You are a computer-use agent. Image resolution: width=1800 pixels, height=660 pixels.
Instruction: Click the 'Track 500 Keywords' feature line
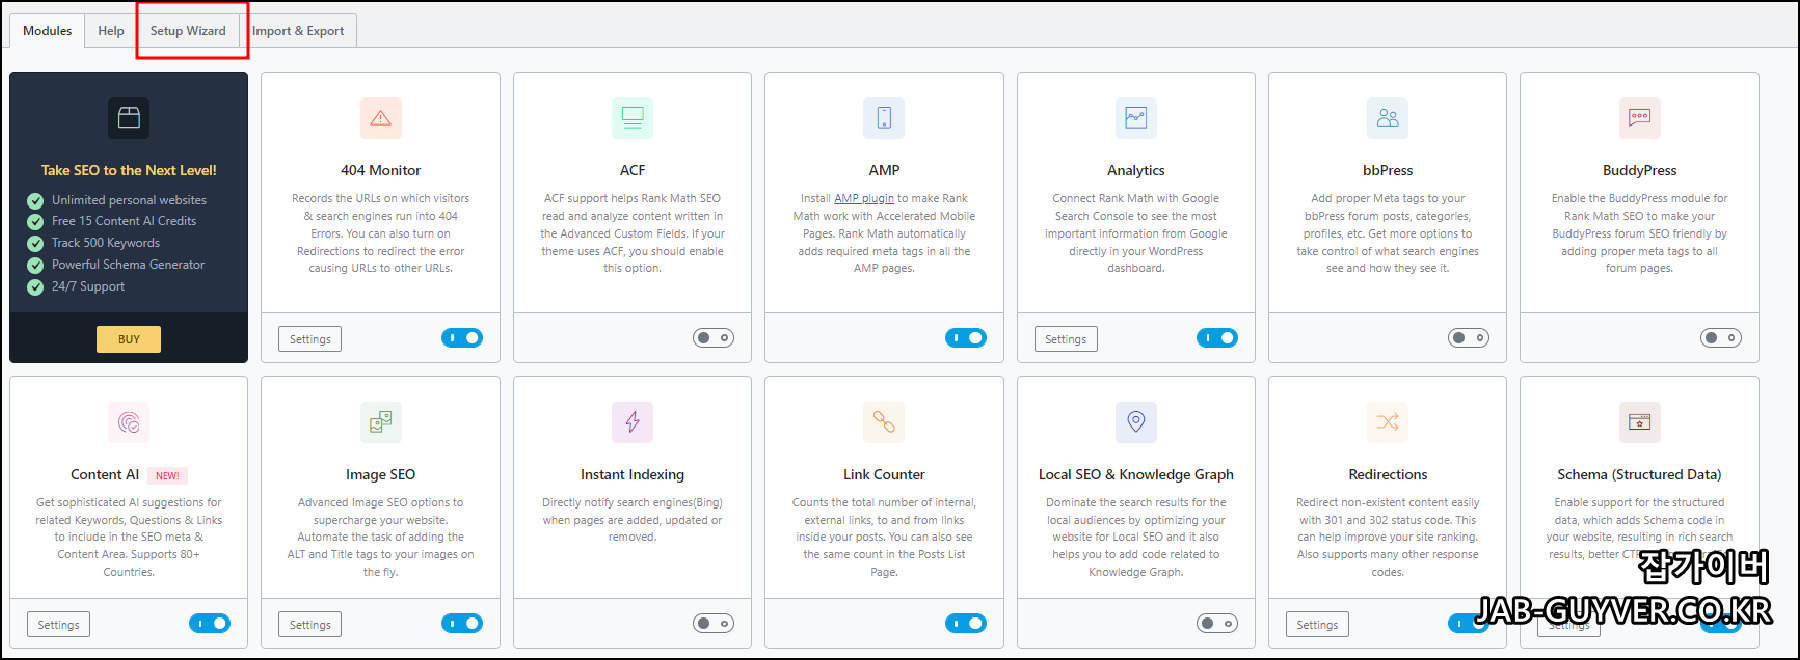pyautogui.click(x=106, y=243)
